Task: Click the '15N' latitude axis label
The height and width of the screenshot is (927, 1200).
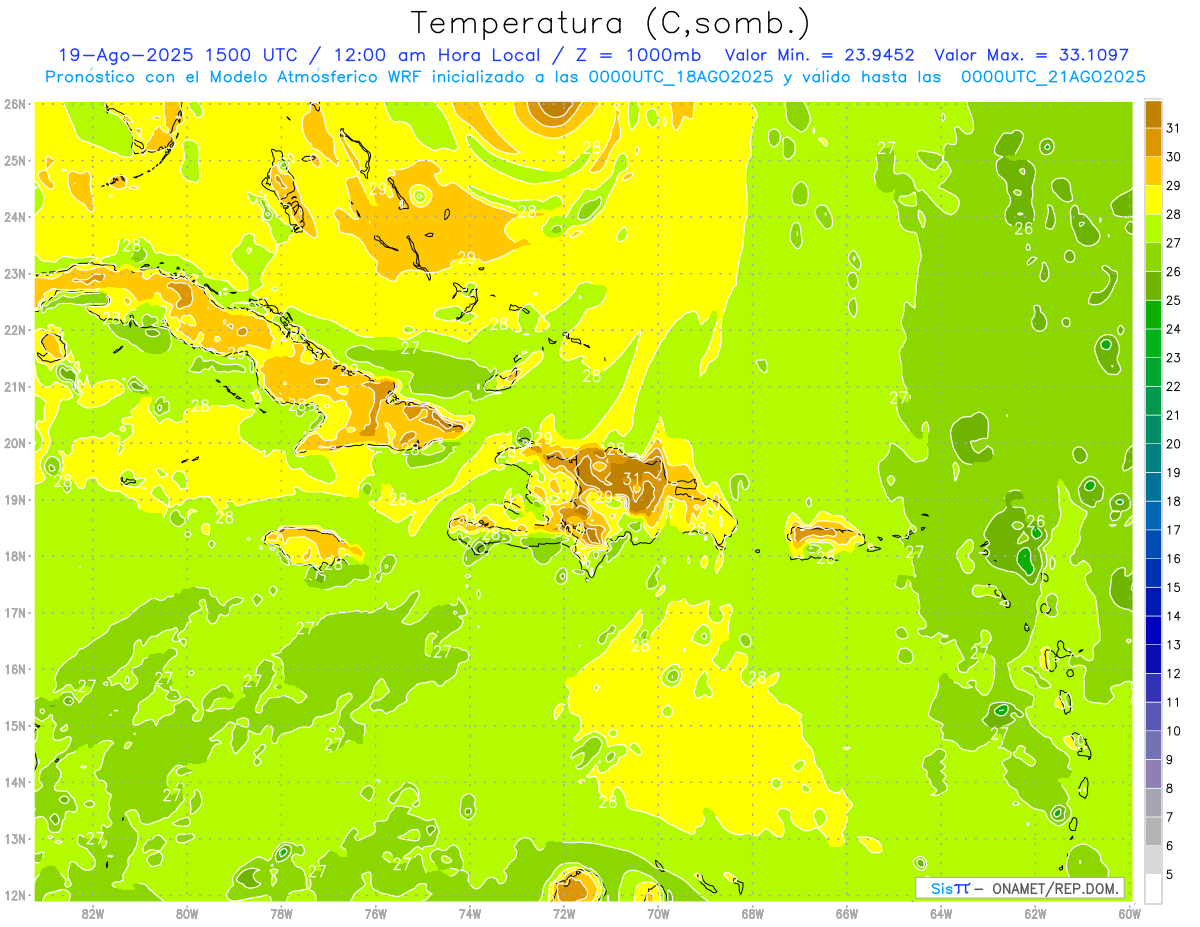Action: point(14,725)
